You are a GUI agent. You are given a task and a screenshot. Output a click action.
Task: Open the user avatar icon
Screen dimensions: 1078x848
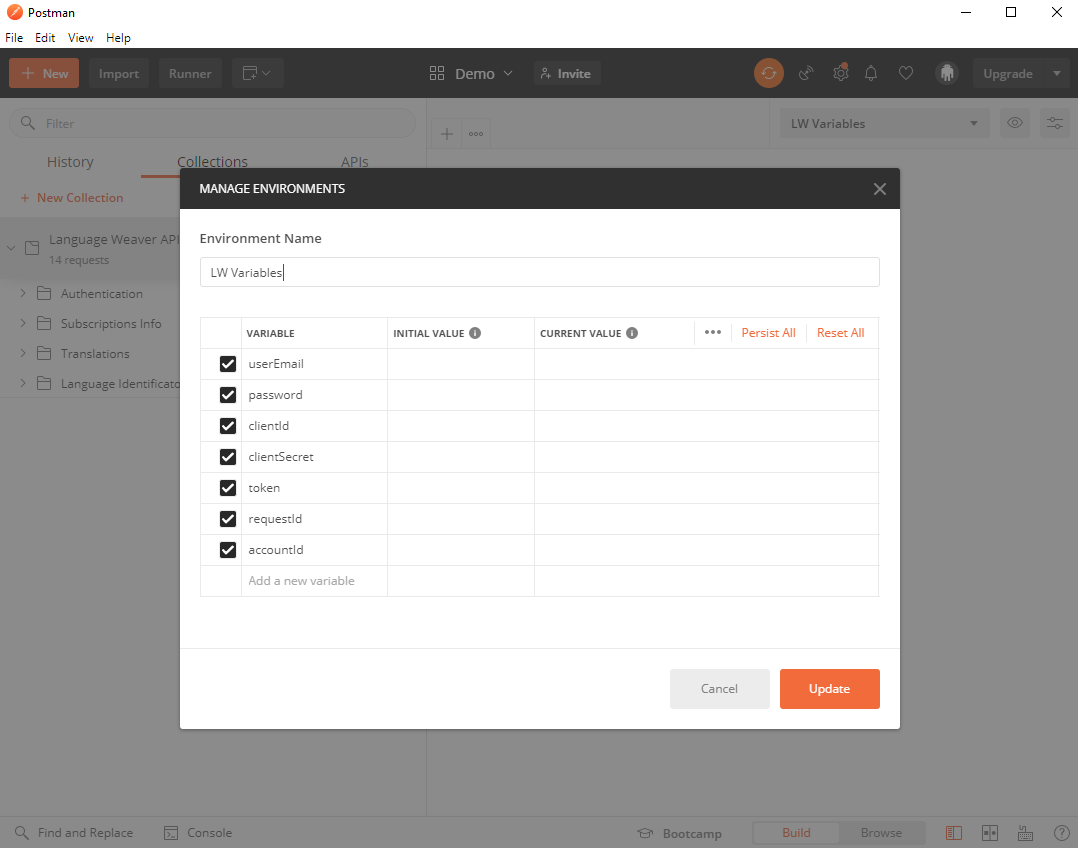tap(947, 73)
